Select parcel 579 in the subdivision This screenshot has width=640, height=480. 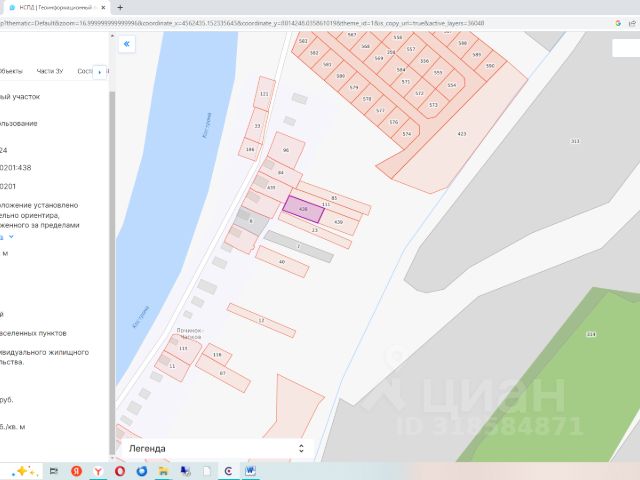click(354, 87)
